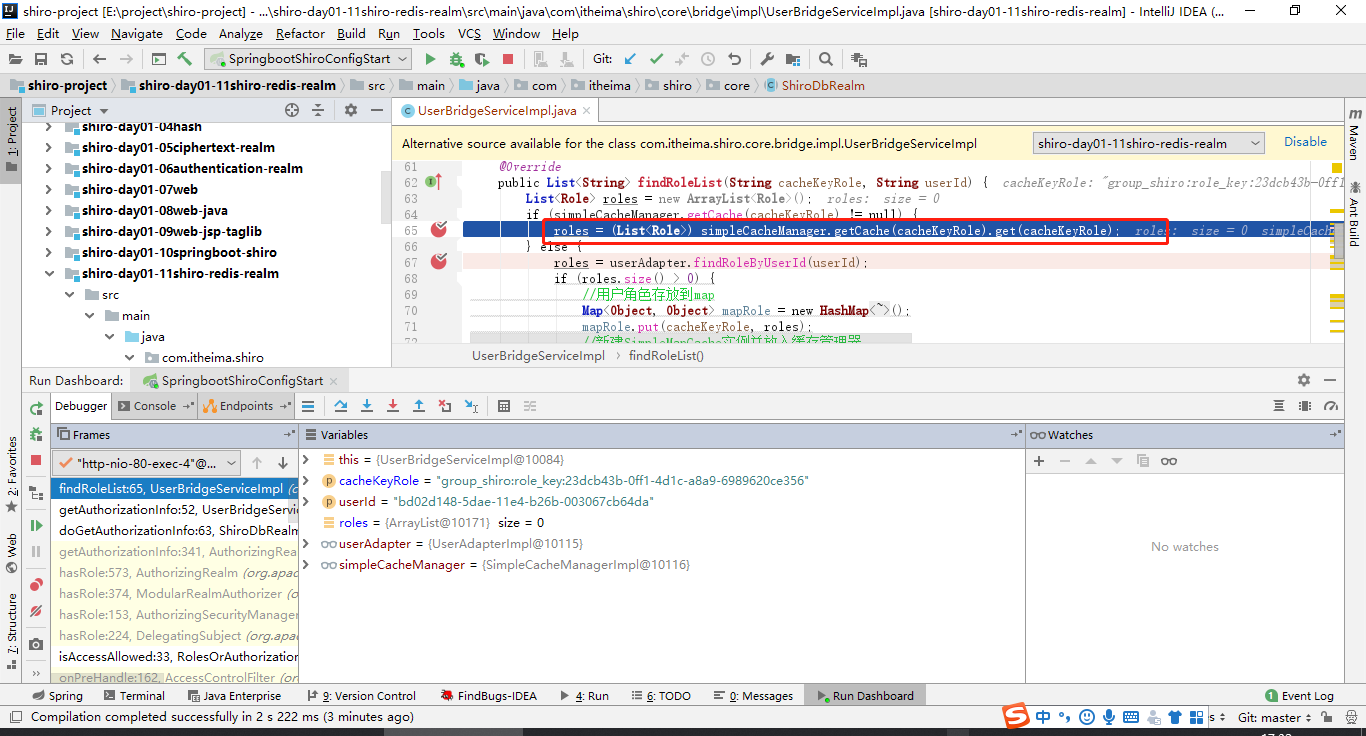Click the Build project hammer icon

pos(184,59)
